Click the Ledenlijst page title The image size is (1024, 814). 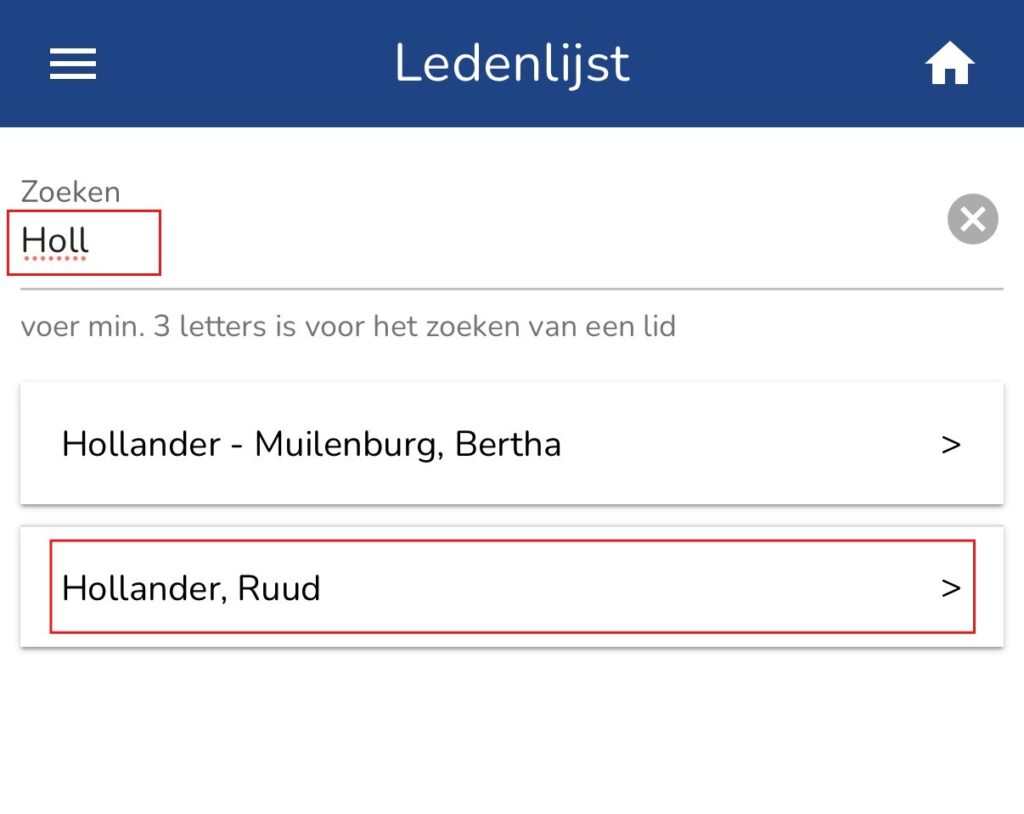point(512,64)
